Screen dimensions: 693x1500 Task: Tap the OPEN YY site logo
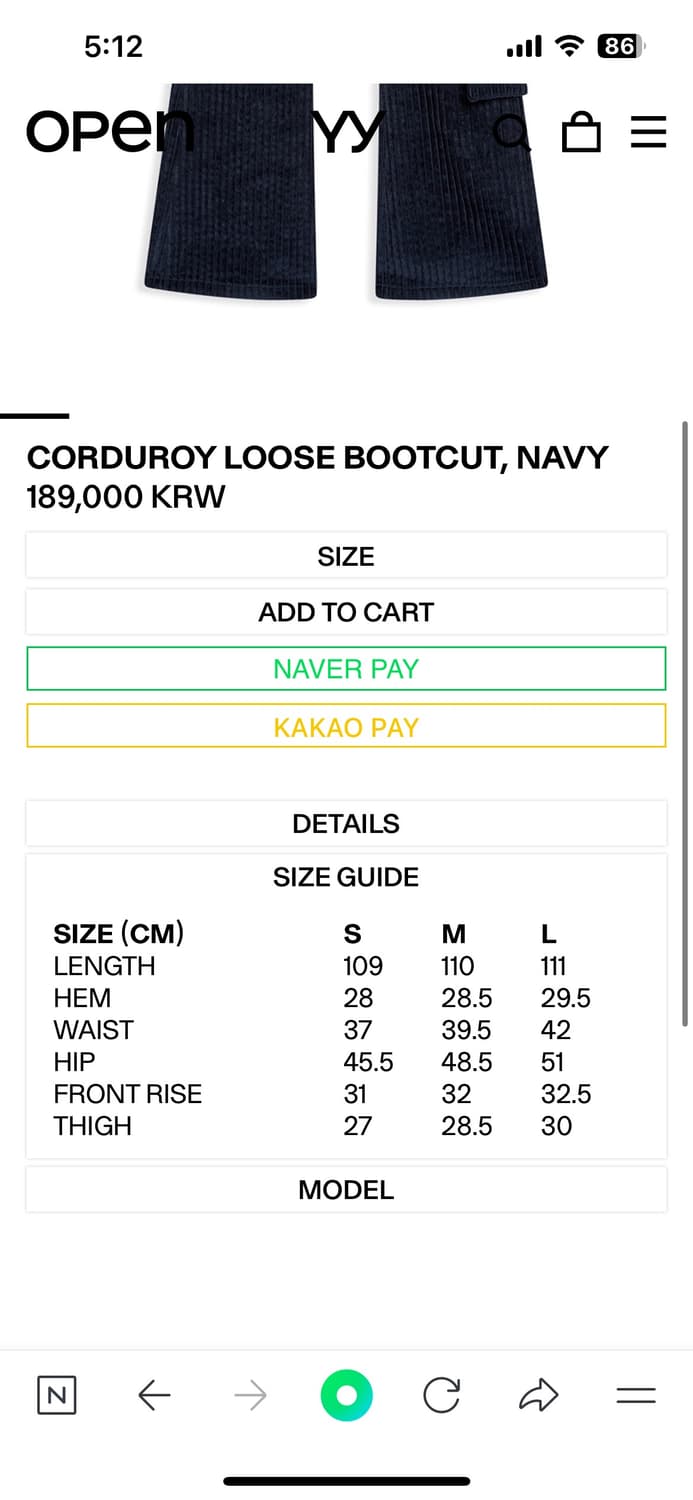coord(110,131)
